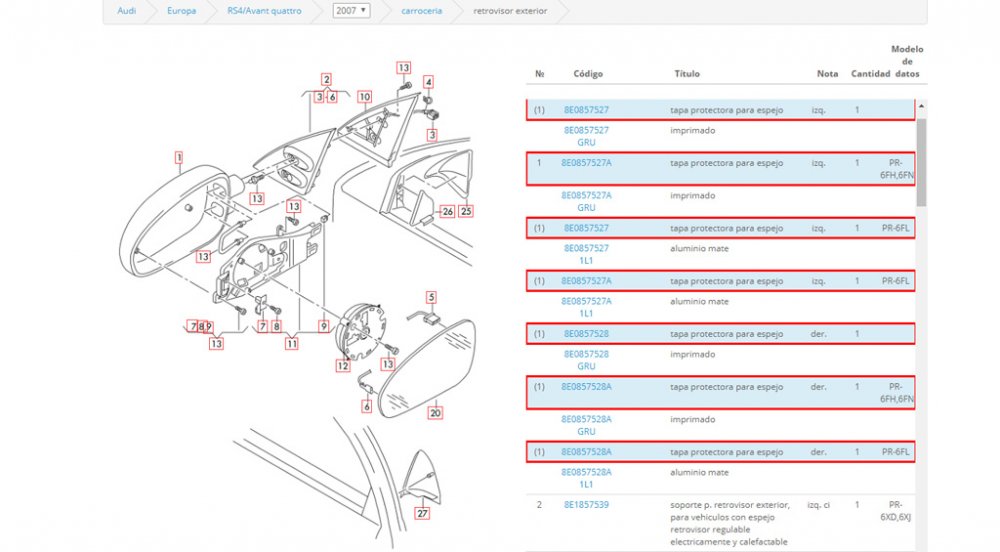
Task: Open the 8E0857528A 1L1 part code link
Action: (586, 478)
